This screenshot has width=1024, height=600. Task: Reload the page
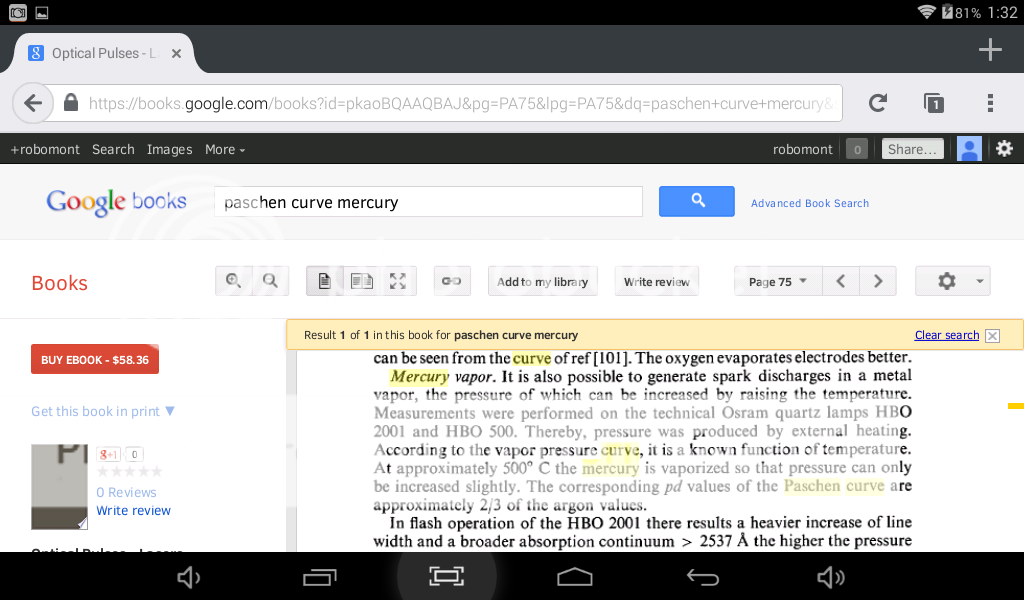[x=878, y=103]
